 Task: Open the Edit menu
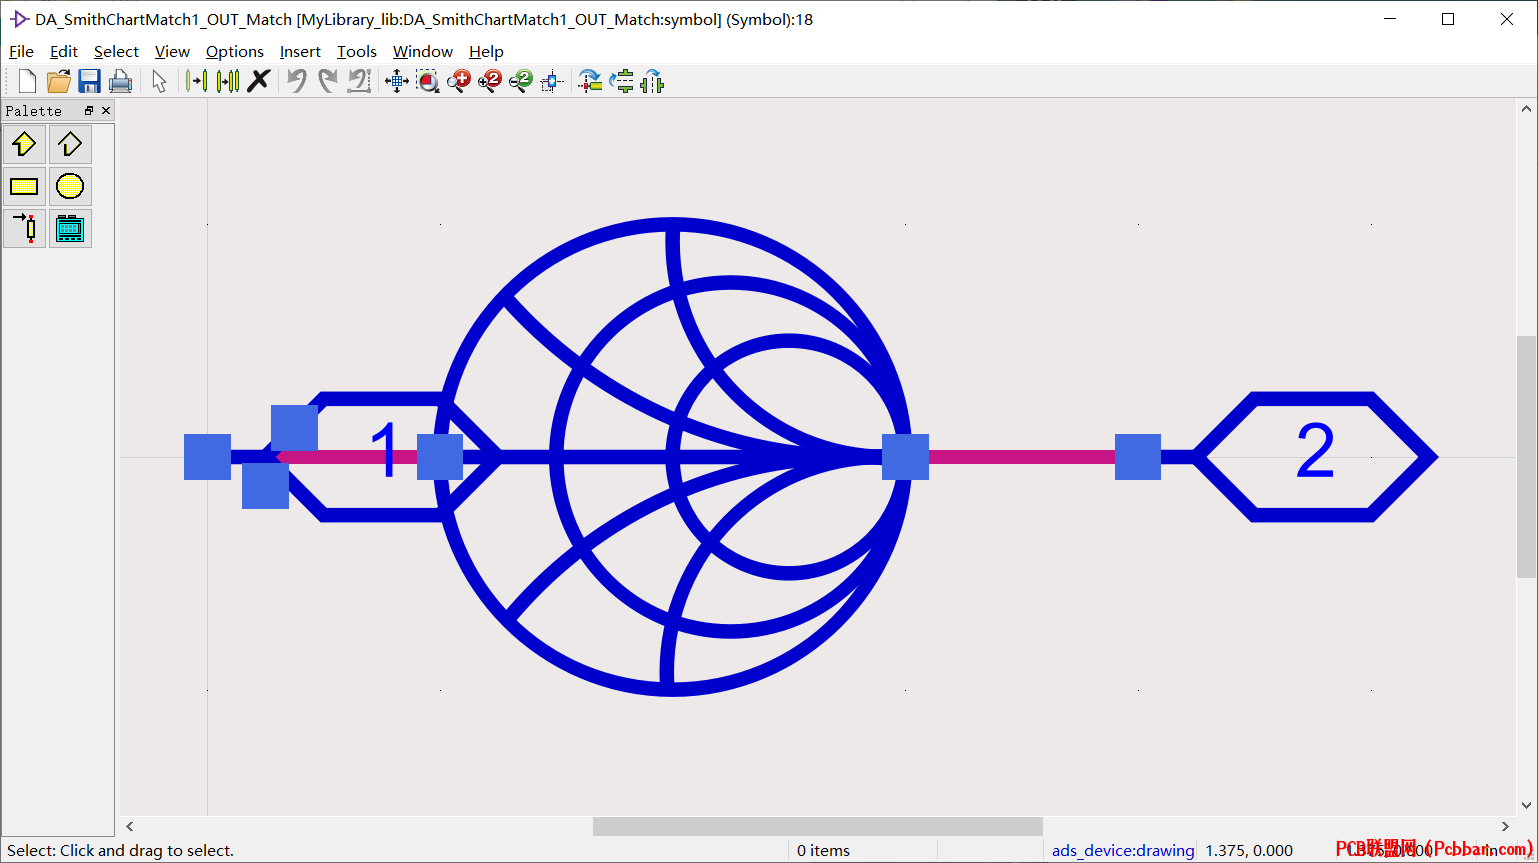(64, 52)
